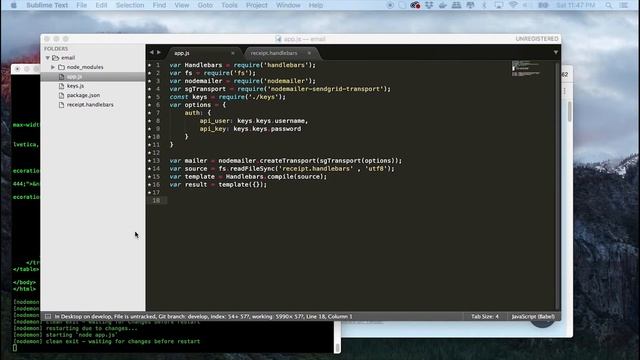Click the Bluetooth menu bar icon
This screenshot has width=640, height=360.
pyautogui.click(x=484, y=5)
